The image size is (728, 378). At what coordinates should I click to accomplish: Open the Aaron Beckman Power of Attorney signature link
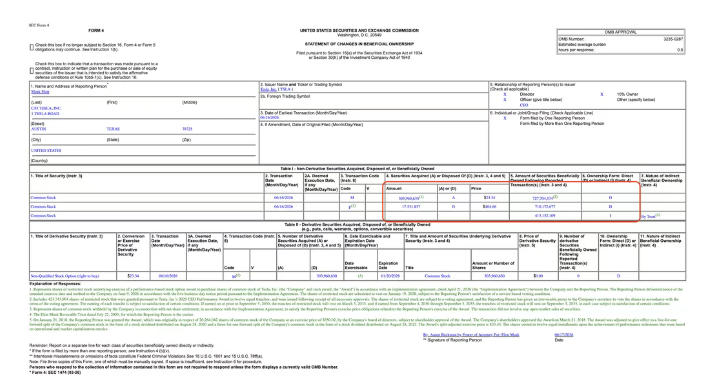(471, 334)
